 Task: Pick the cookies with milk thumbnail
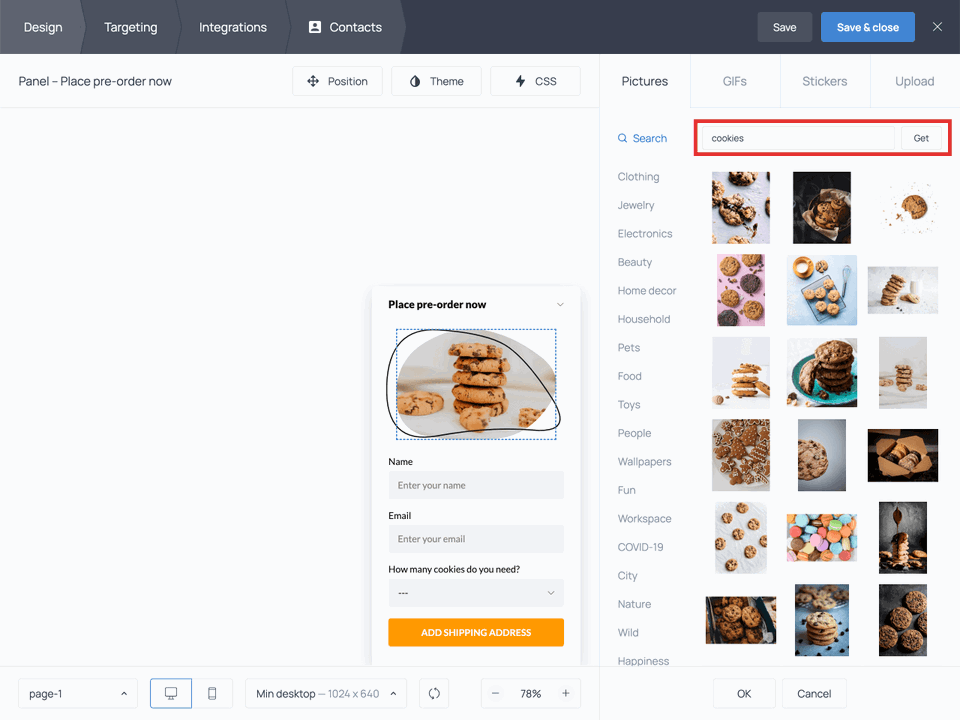point(903,290)
